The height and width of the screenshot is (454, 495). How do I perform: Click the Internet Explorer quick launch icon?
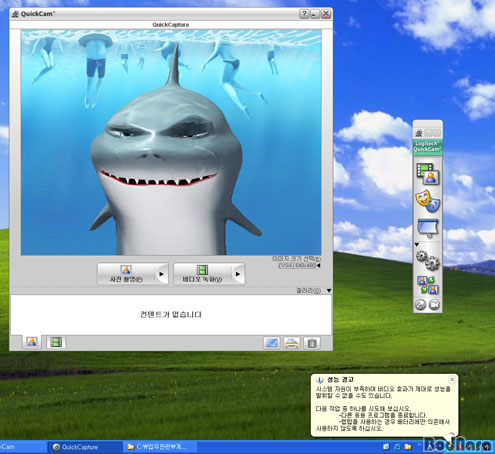[397, 446]
